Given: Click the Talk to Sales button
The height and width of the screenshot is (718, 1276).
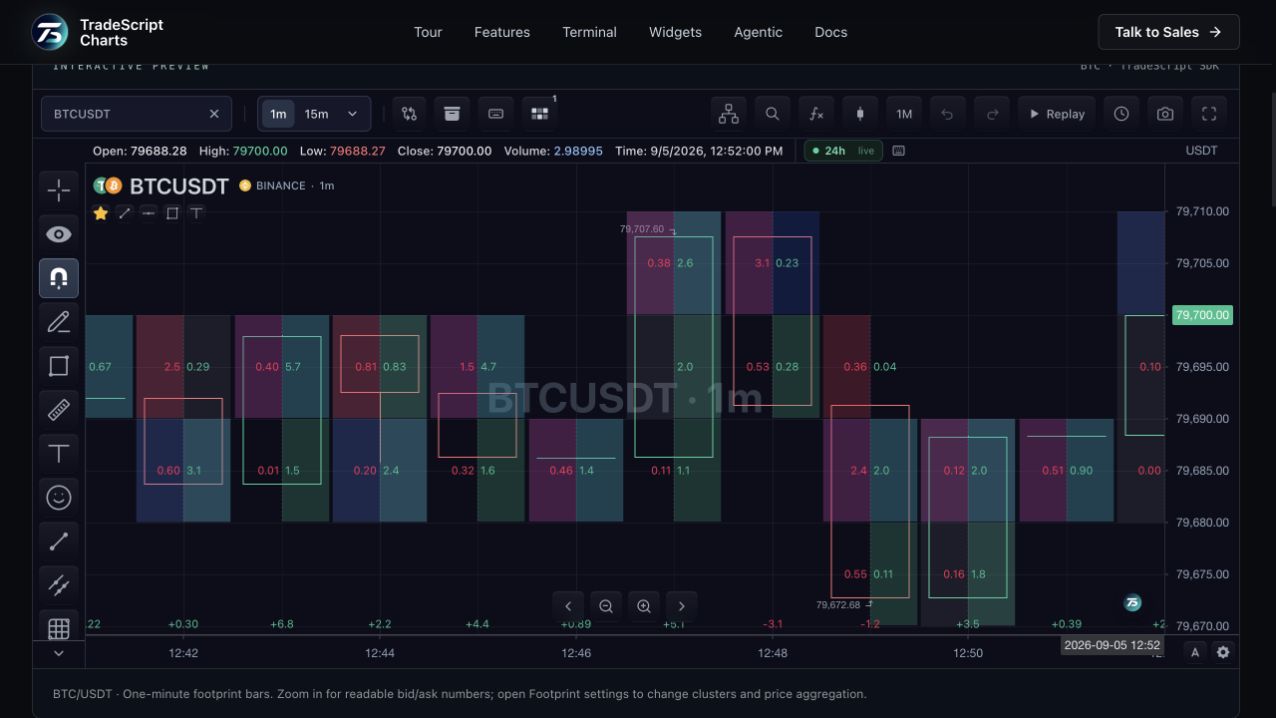Looking at the screenshot, I should (x=1169, y=32).
